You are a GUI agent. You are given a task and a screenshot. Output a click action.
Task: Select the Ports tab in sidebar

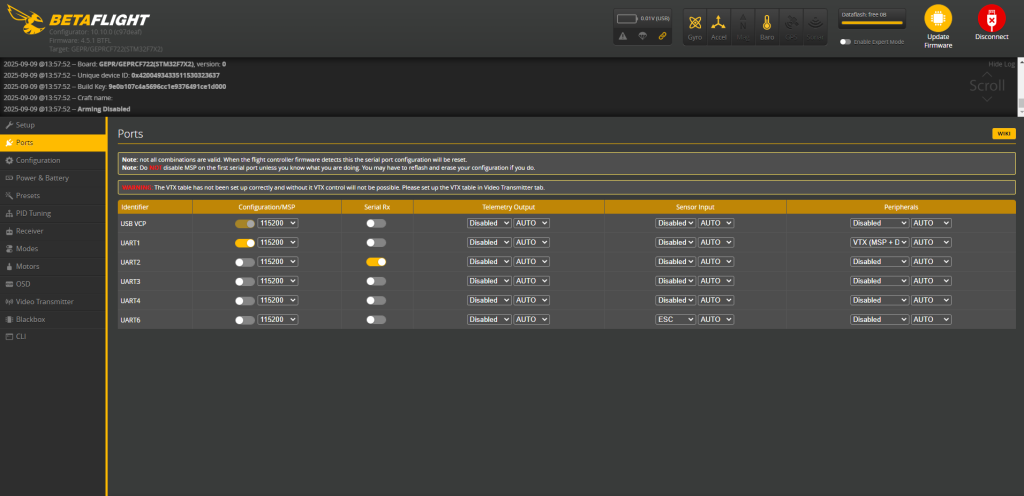(x=53, y=142)
